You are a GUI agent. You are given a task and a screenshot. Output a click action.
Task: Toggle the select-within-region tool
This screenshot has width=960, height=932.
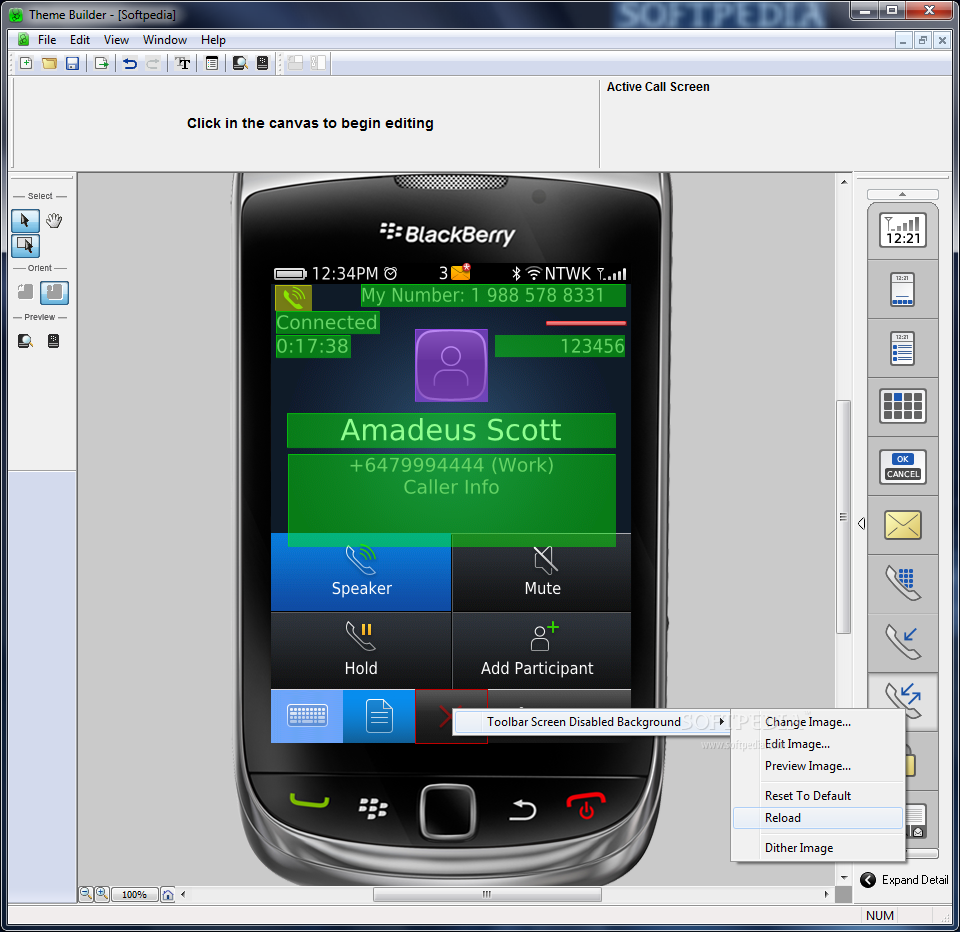tap(25, 245)
